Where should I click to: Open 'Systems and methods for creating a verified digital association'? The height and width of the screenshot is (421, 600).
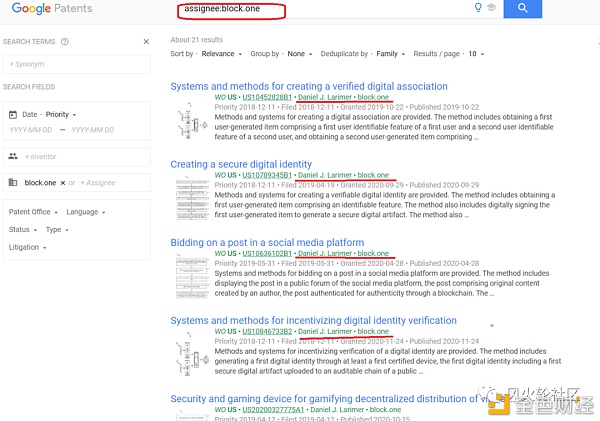pos(309,86)
